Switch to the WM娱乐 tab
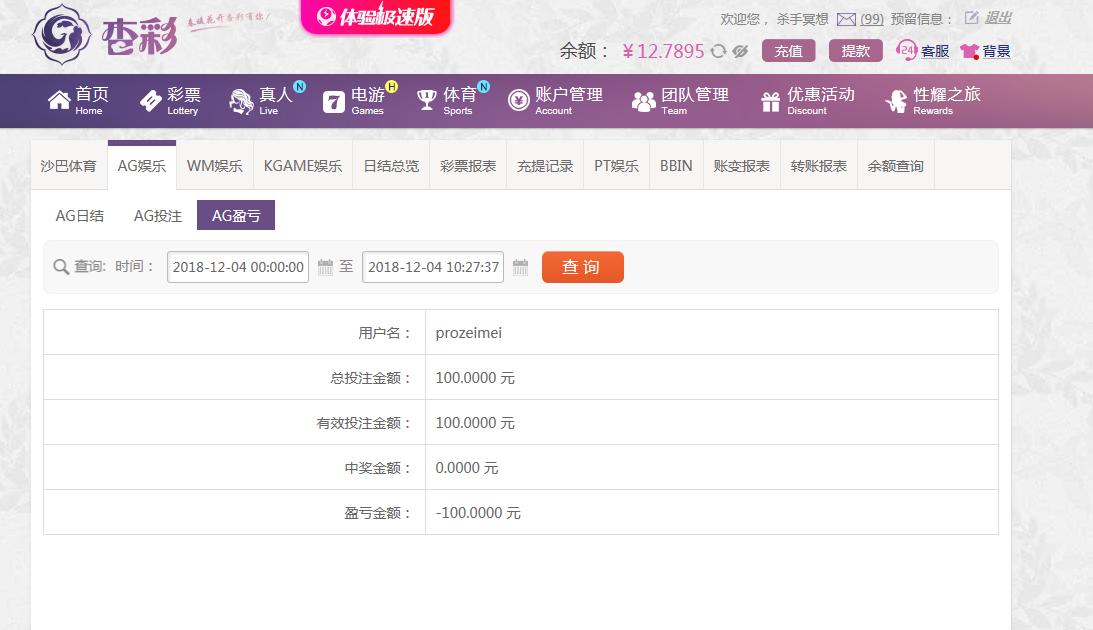Image resolution: width=1093 pixels, height=630 pixels. click(215, 166)
